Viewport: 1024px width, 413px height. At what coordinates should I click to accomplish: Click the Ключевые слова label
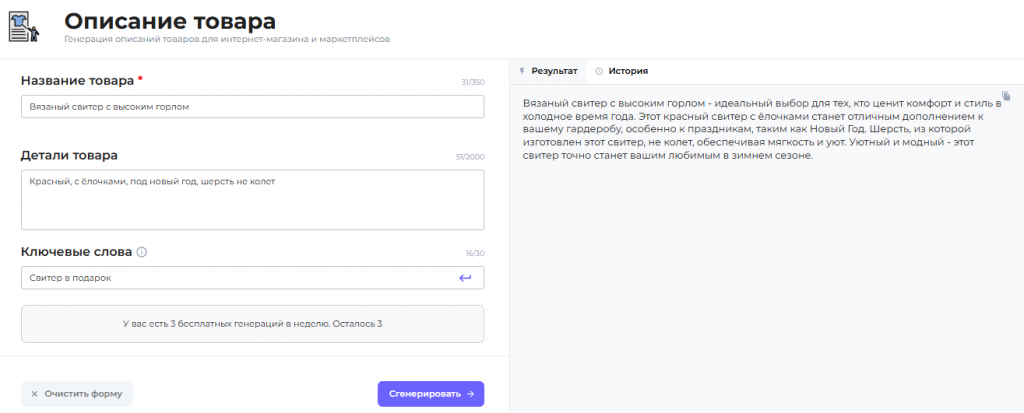tap(76, 252)
